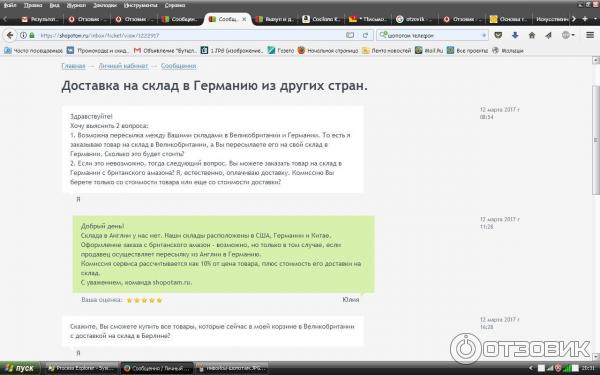Rate the reply with the fifth star
600x375 pixels.
[x=160, y=300]
